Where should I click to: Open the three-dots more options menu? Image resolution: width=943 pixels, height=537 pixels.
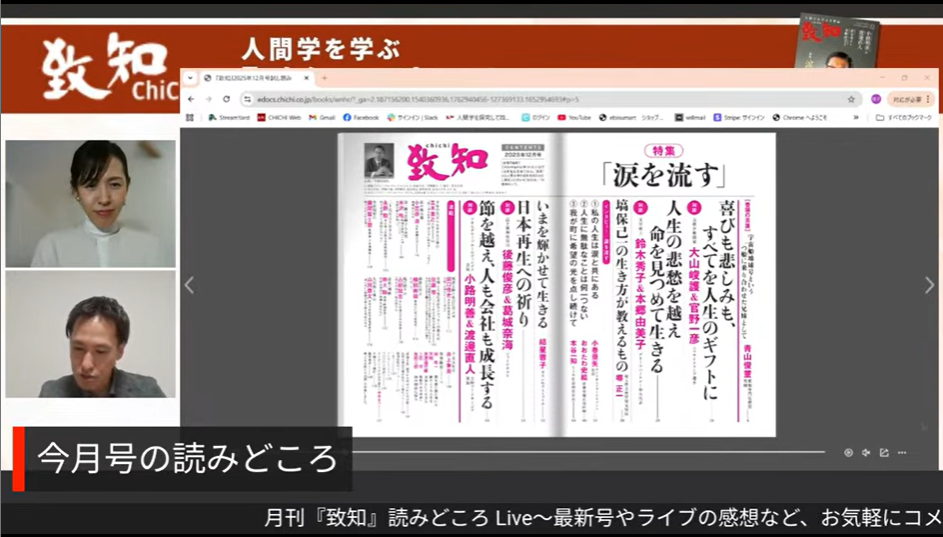click(x=902, y=452)
